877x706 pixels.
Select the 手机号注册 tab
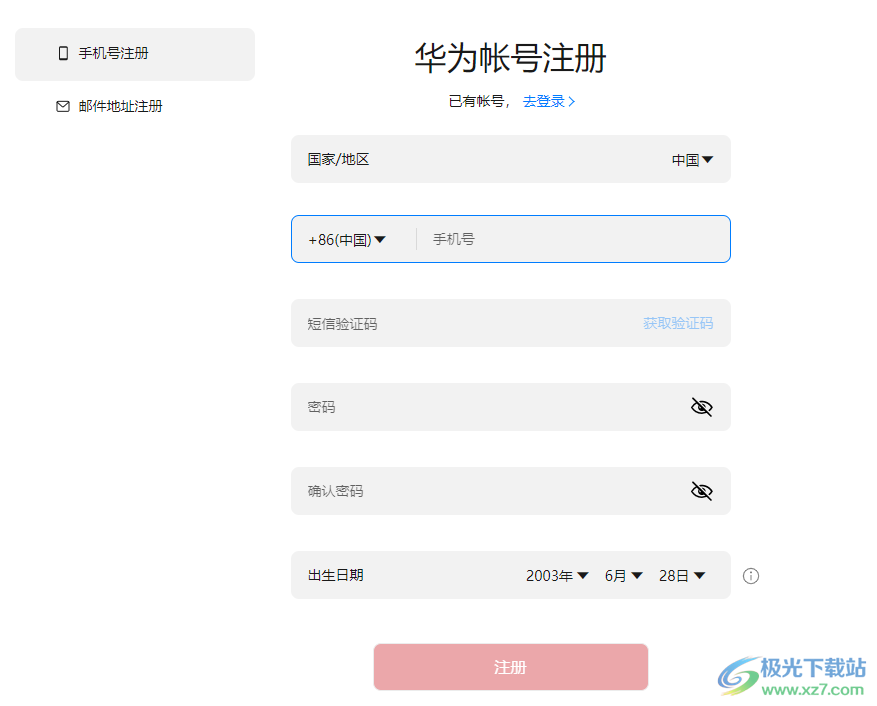pos(135,54)
